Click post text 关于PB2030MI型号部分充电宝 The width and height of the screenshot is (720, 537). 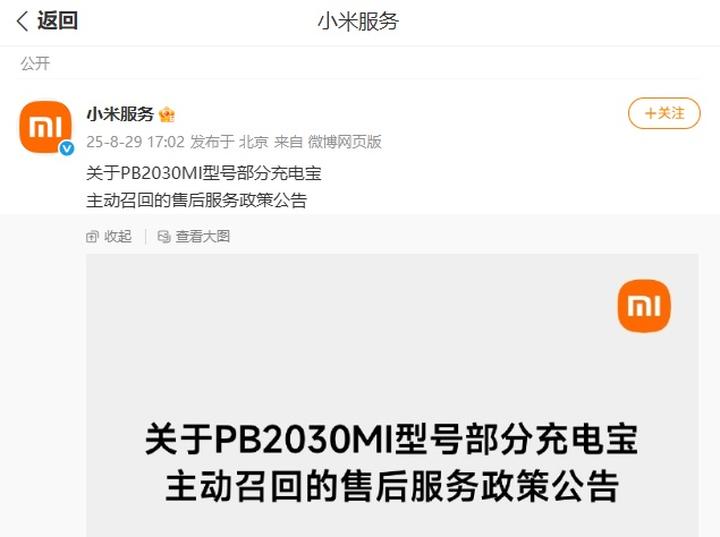pyautogui.click(x=204, y=173)
